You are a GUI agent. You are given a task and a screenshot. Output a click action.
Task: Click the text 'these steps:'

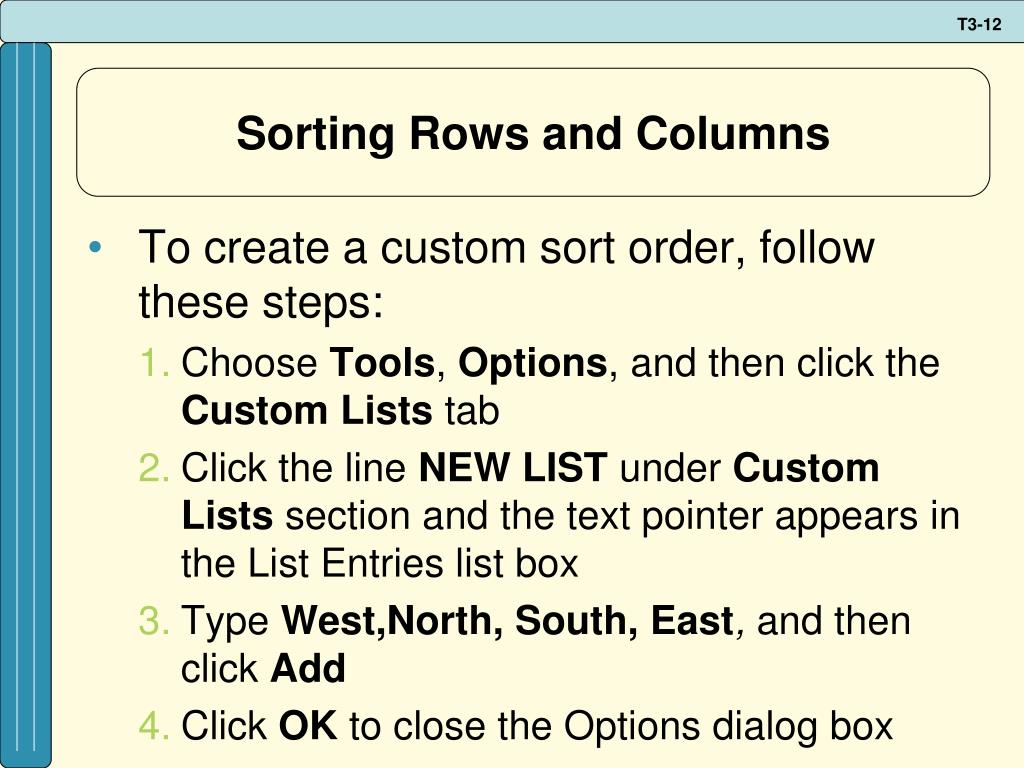click(261, 304)
